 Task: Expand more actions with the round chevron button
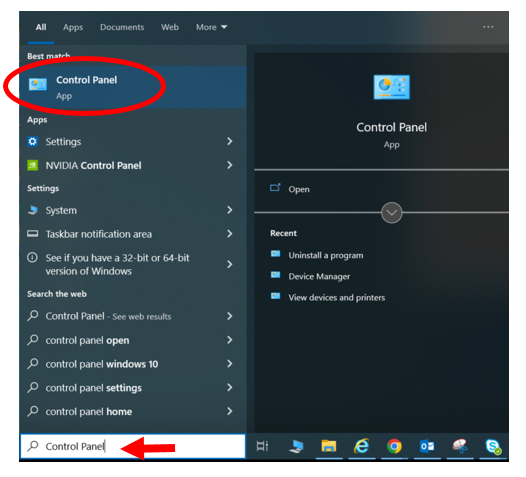[391, 213]
